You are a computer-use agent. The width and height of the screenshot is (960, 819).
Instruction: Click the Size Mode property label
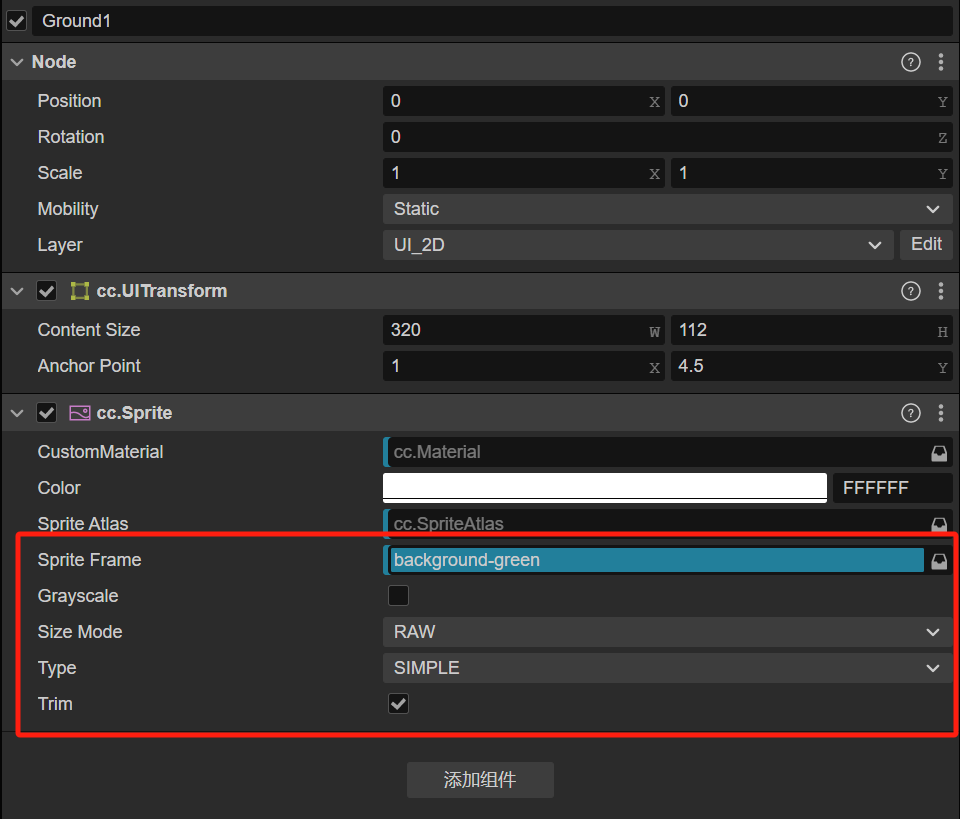point(80,632)
